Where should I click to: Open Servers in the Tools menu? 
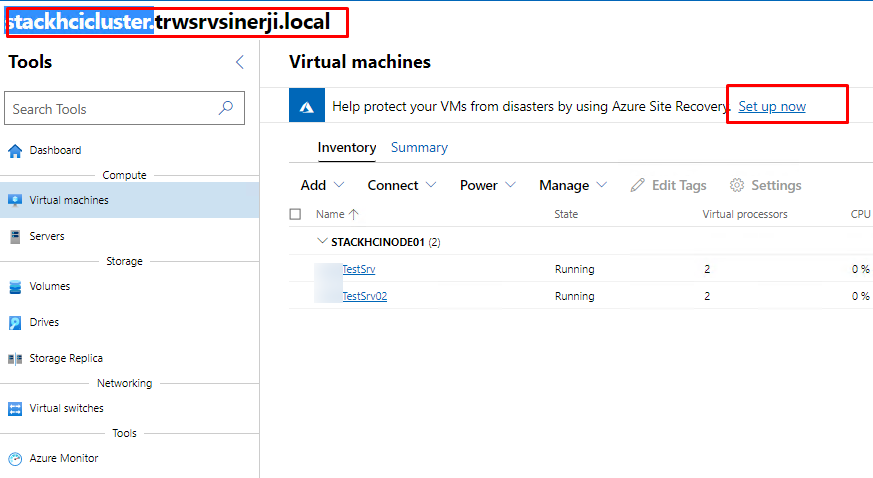pyautogui.click(x=47, y=236)
